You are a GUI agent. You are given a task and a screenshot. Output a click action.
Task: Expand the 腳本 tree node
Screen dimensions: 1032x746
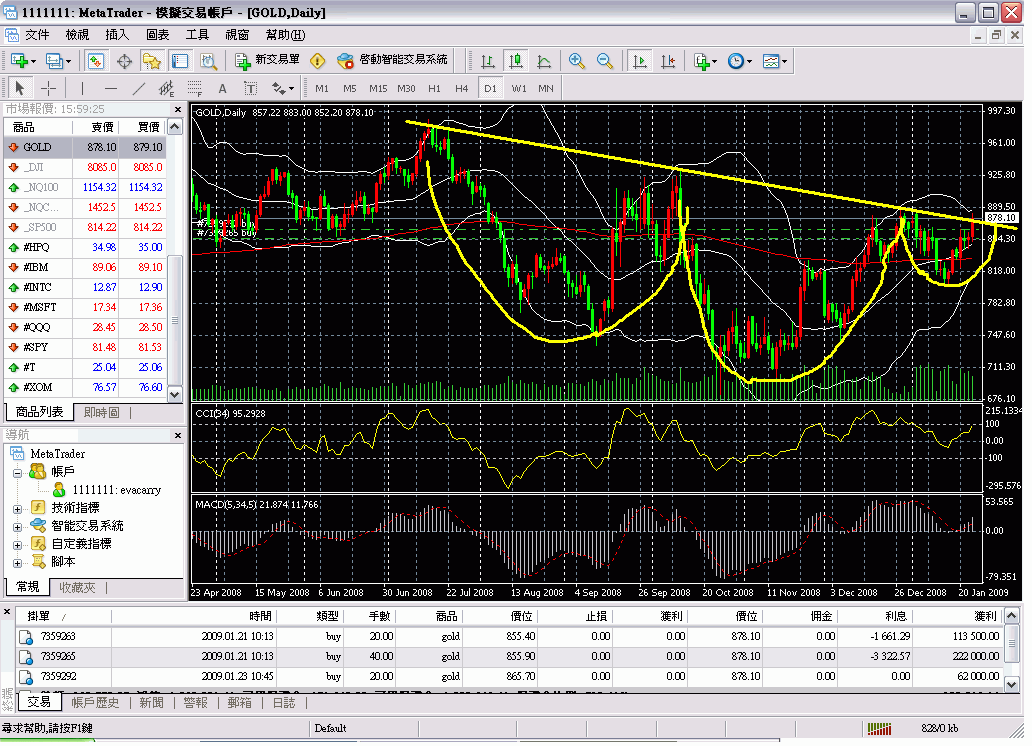tap(18, 563)
